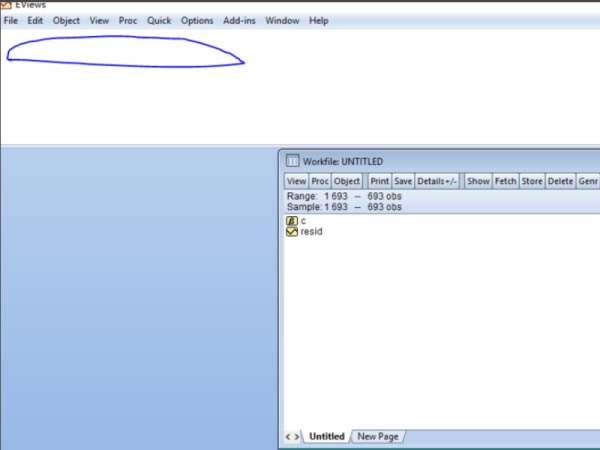600x450 pixels.
Task: Click the Sample: 1 693 line
Action: tap(344, 207)
